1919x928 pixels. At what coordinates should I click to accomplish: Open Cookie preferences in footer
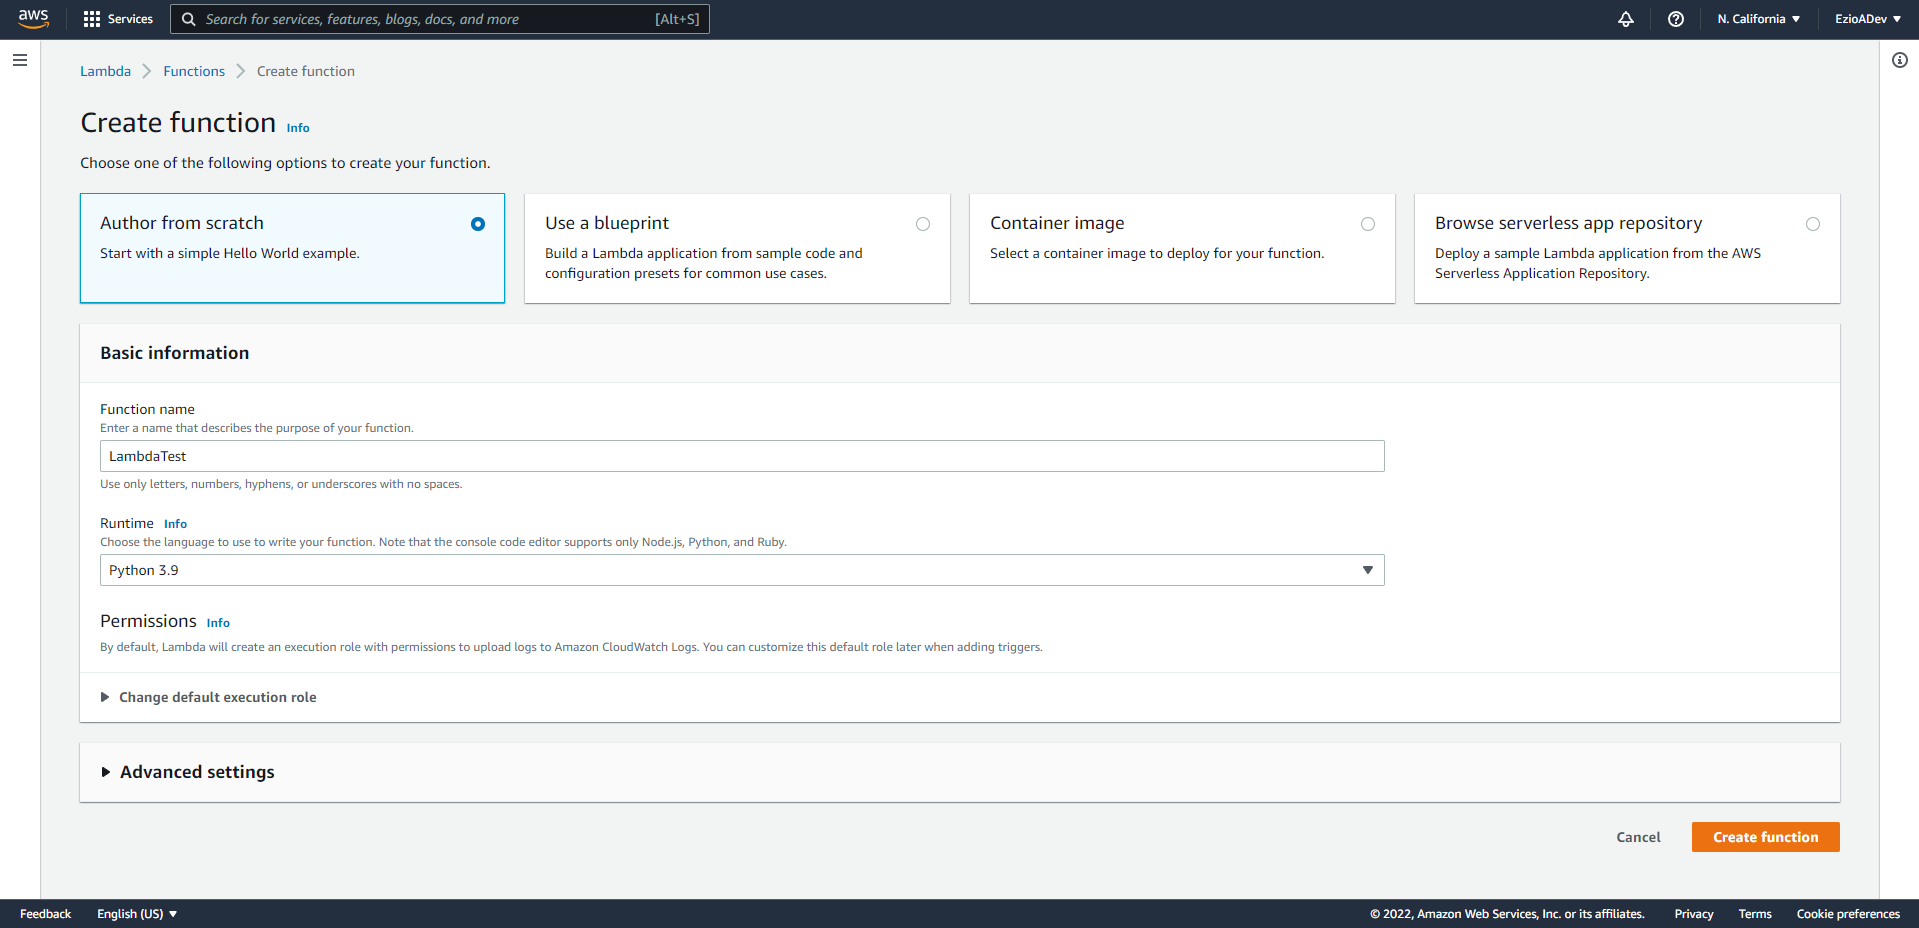pos(1848,914)
